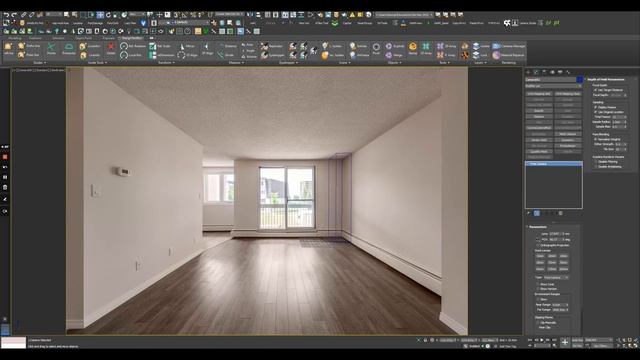Select the Unlink Selection tool
The image size is (640, 360).
tap(31, 15)
